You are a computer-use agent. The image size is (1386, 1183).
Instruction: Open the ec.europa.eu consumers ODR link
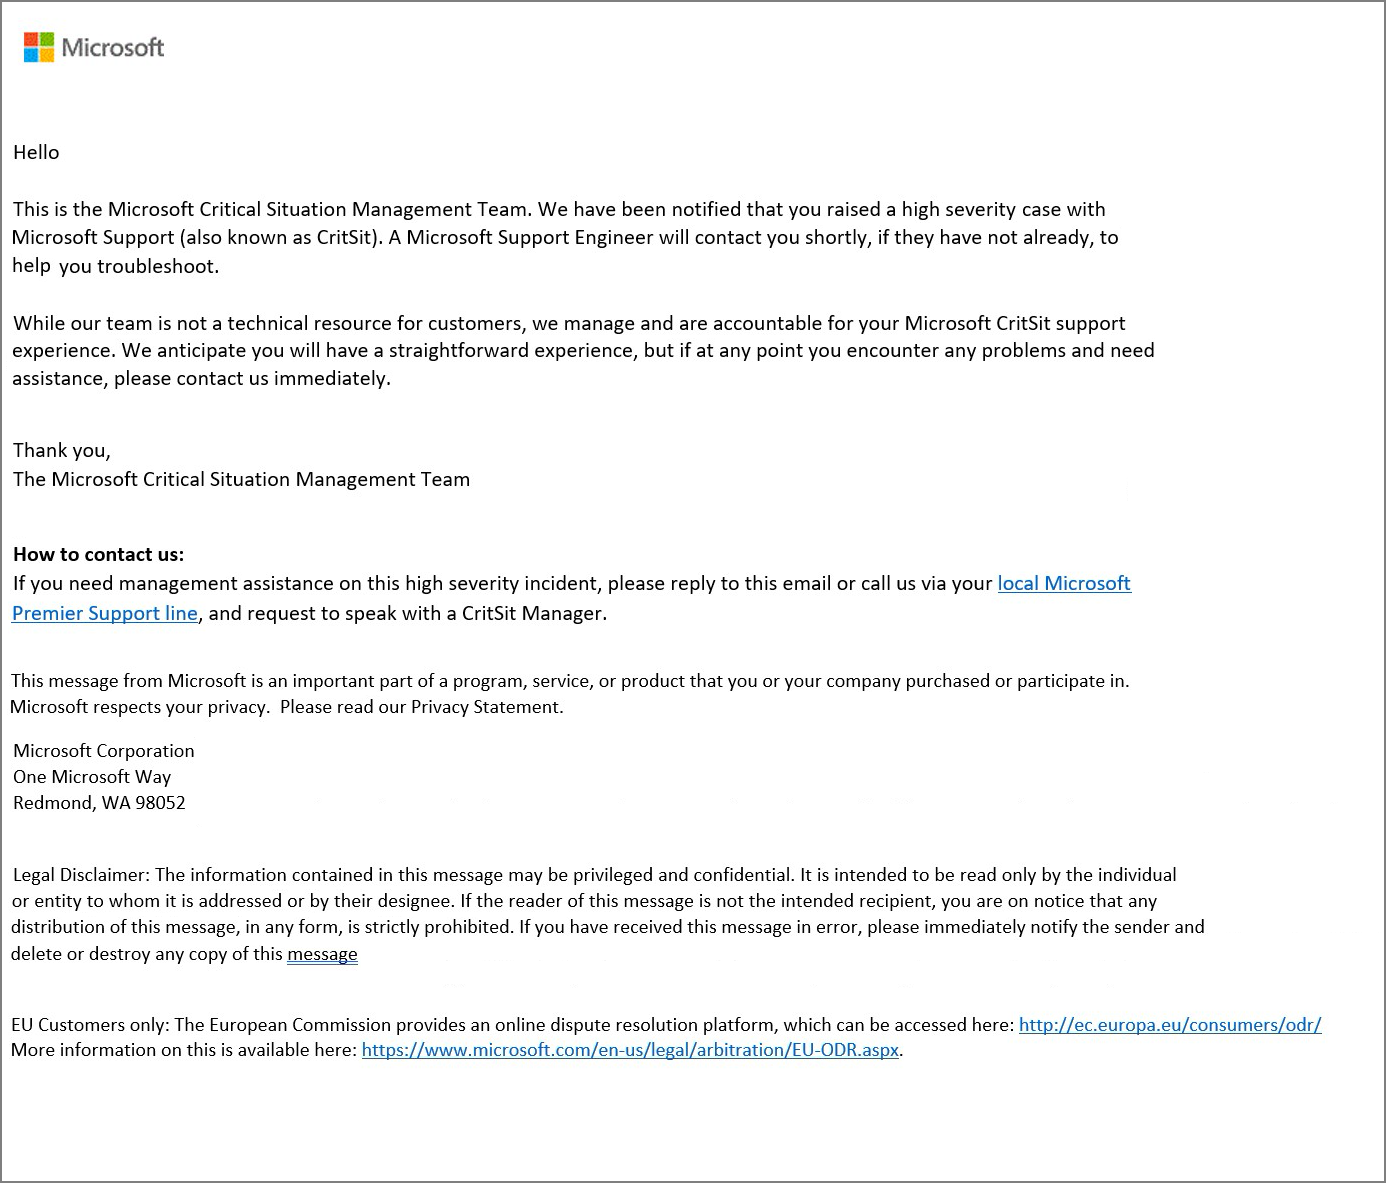pyautogui.click(x=1169, y=1024)
